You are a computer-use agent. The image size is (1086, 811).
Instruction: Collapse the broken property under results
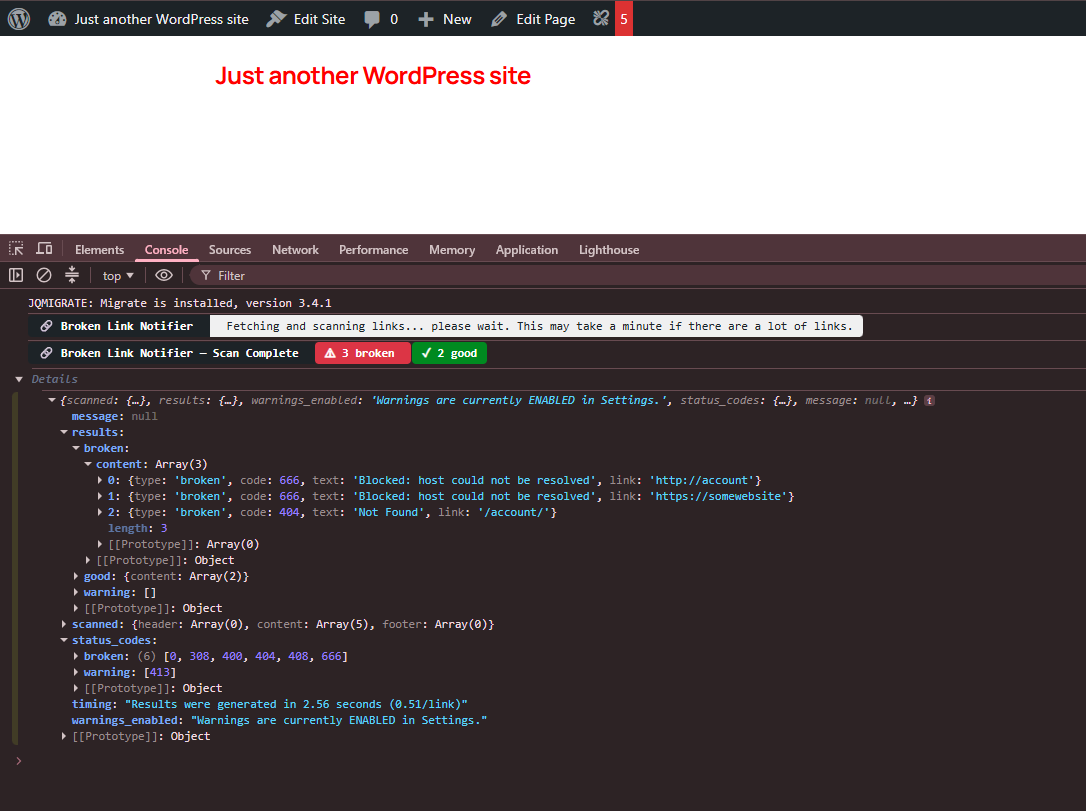pos(76,448)
